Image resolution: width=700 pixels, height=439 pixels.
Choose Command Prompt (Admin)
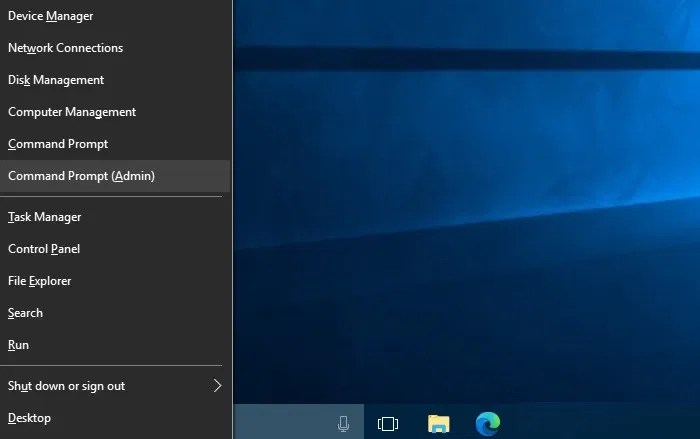[x=115, y=176]
